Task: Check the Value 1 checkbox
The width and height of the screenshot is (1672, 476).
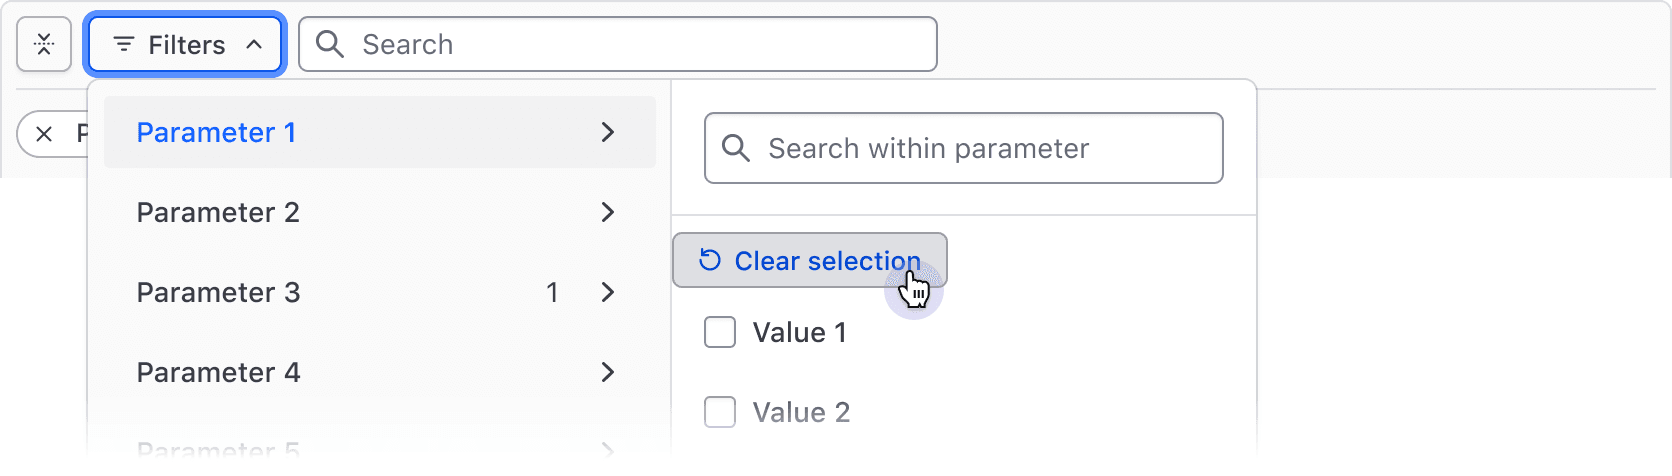Action: click(x=720, y=332)
